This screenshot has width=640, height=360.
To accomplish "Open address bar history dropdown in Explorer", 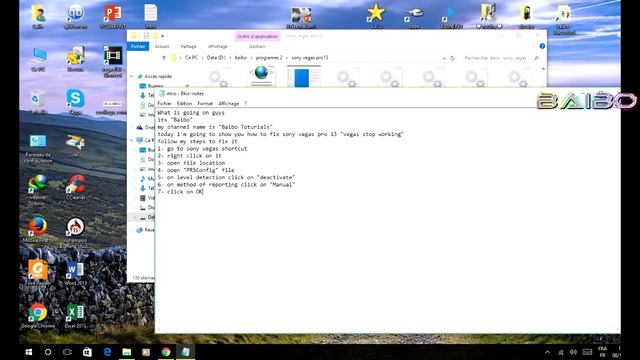I will 444,58.
